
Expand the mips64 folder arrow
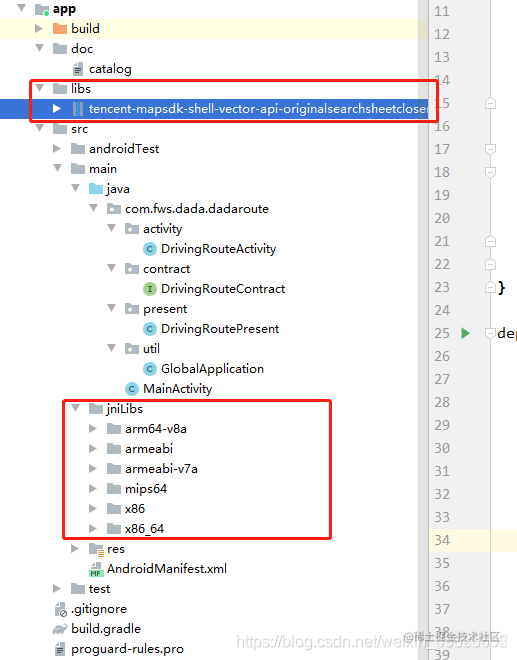click(x=93, y=489)
